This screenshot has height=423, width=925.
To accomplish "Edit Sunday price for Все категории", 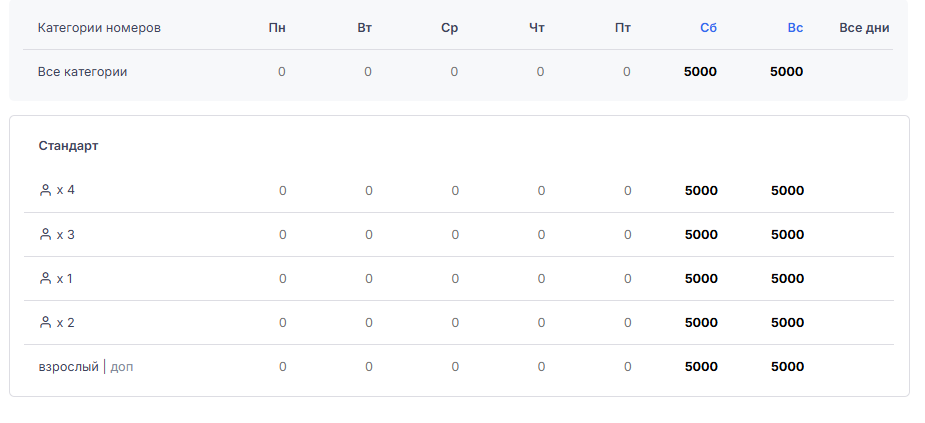I will point(786,71).
